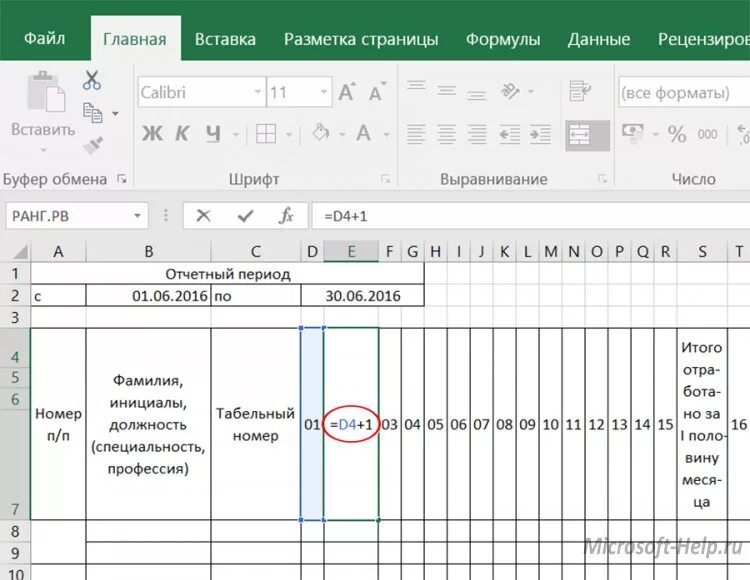750x580 pixels.
Task: Toggle underline Ч formatting
Action: [213, 134]
